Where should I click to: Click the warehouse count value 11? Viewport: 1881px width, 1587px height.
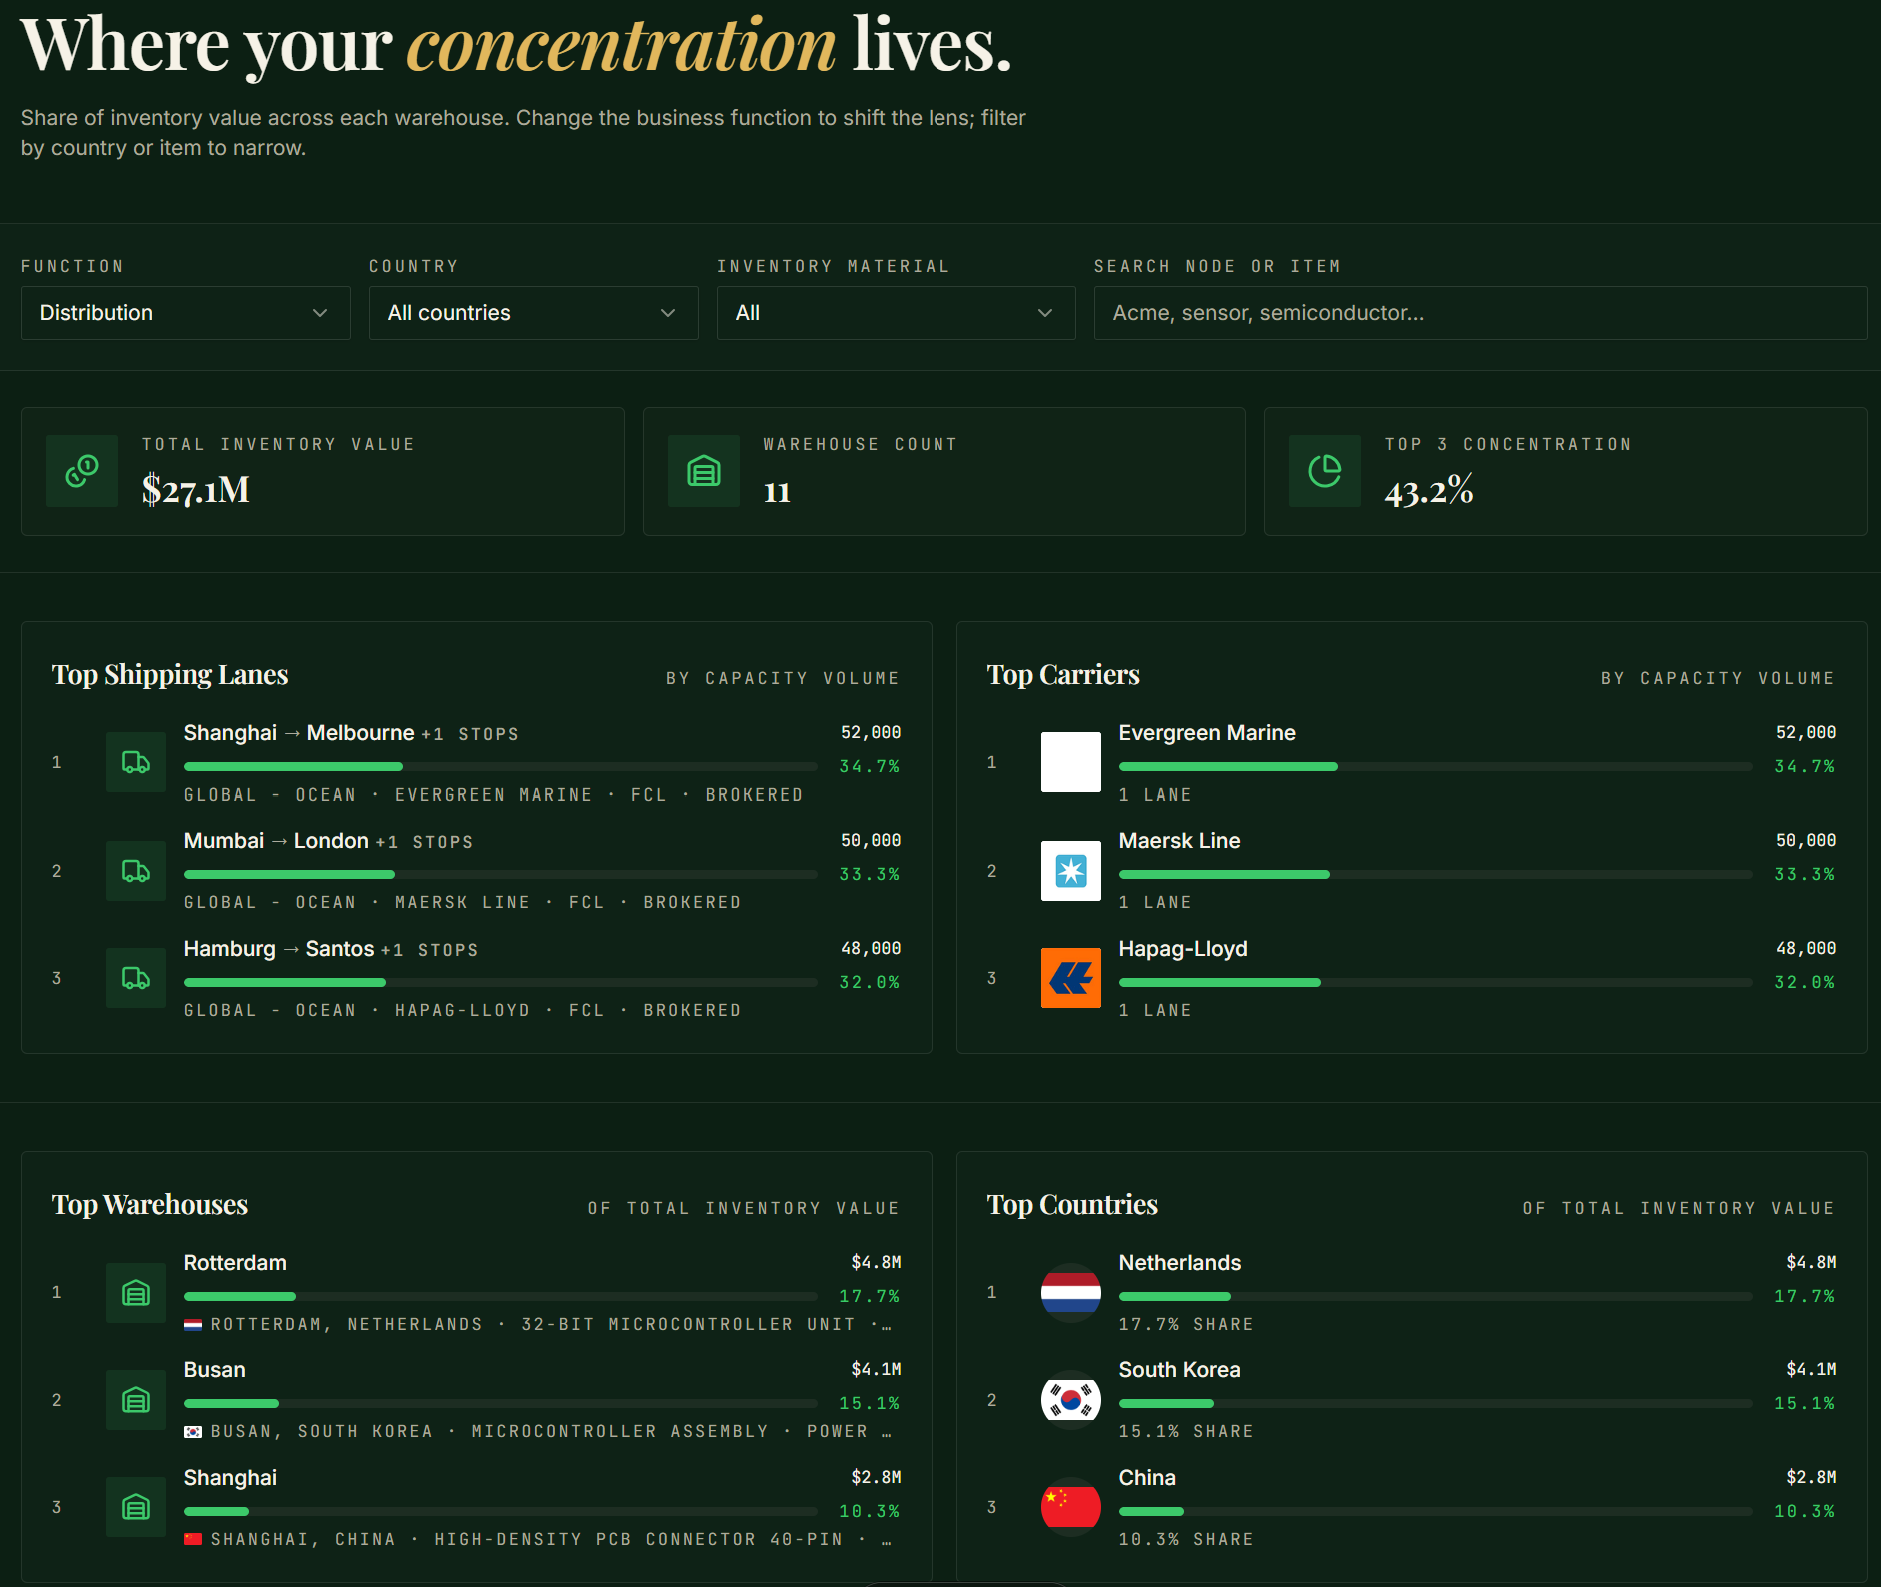click(777, 492)
